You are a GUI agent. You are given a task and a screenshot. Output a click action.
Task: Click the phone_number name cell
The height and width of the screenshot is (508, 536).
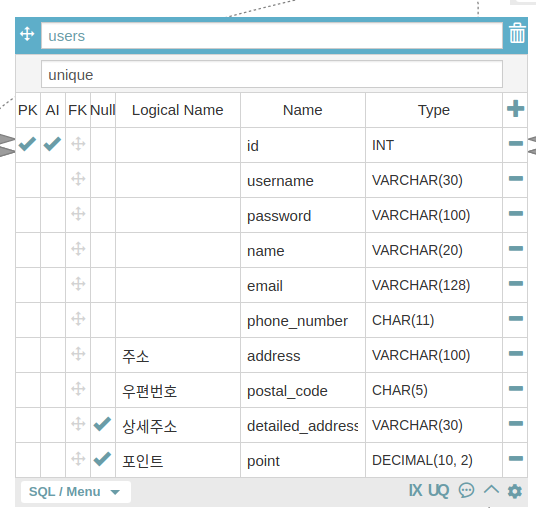pos(303,320)
